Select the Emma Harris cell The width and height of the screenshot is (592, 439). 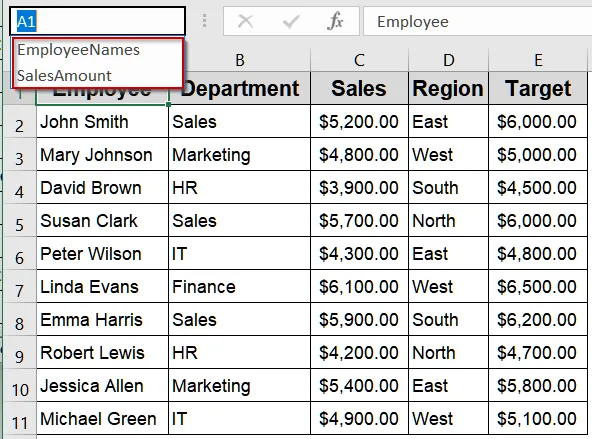coord(102,320)
